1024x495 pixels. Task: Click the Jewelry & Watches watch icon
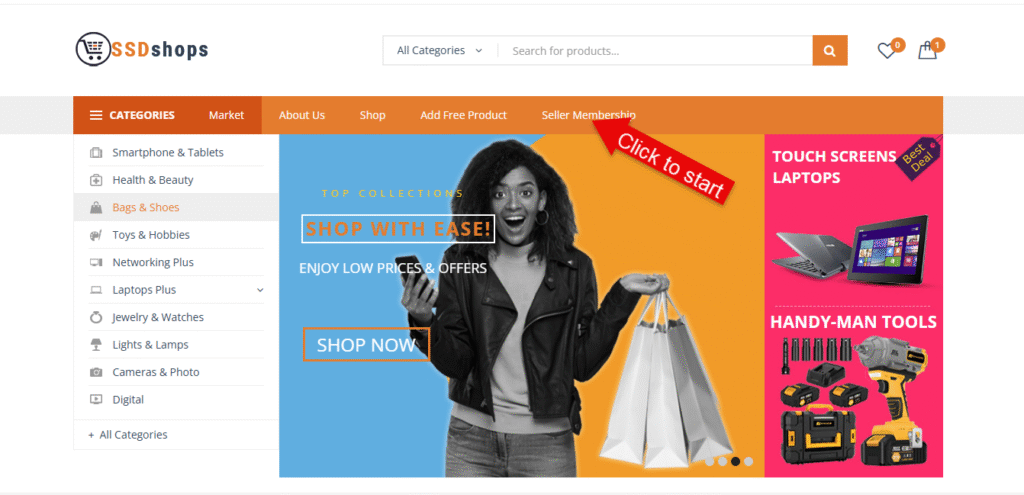click(x=96, y=317)
